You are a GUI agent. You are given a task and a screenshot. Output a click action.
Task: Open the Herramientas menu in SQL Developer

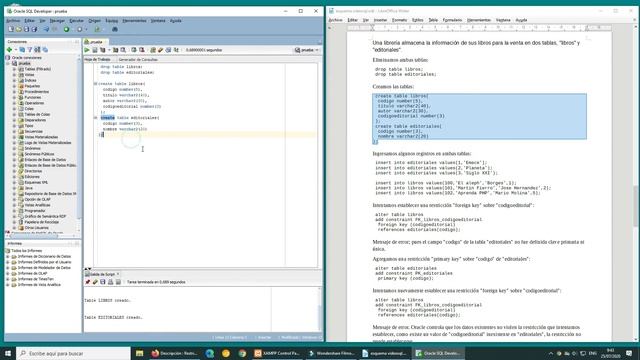(x=134, y=20)
